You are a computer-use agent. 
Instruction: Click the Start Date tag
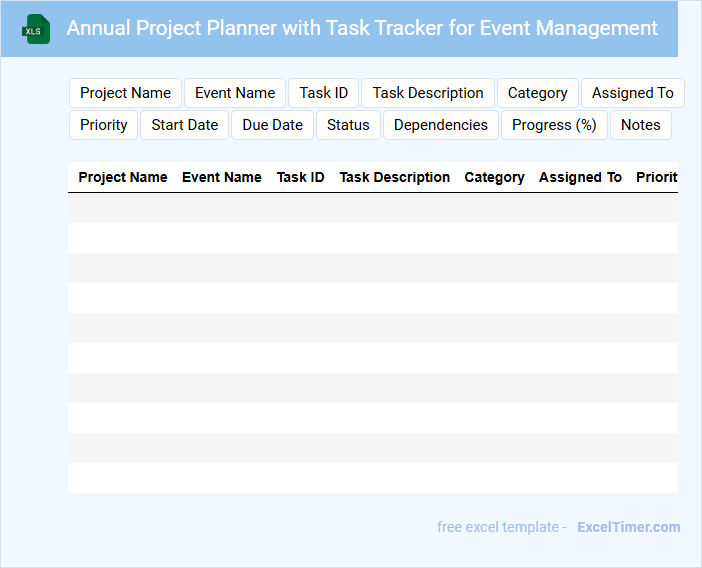coord(185,125)
